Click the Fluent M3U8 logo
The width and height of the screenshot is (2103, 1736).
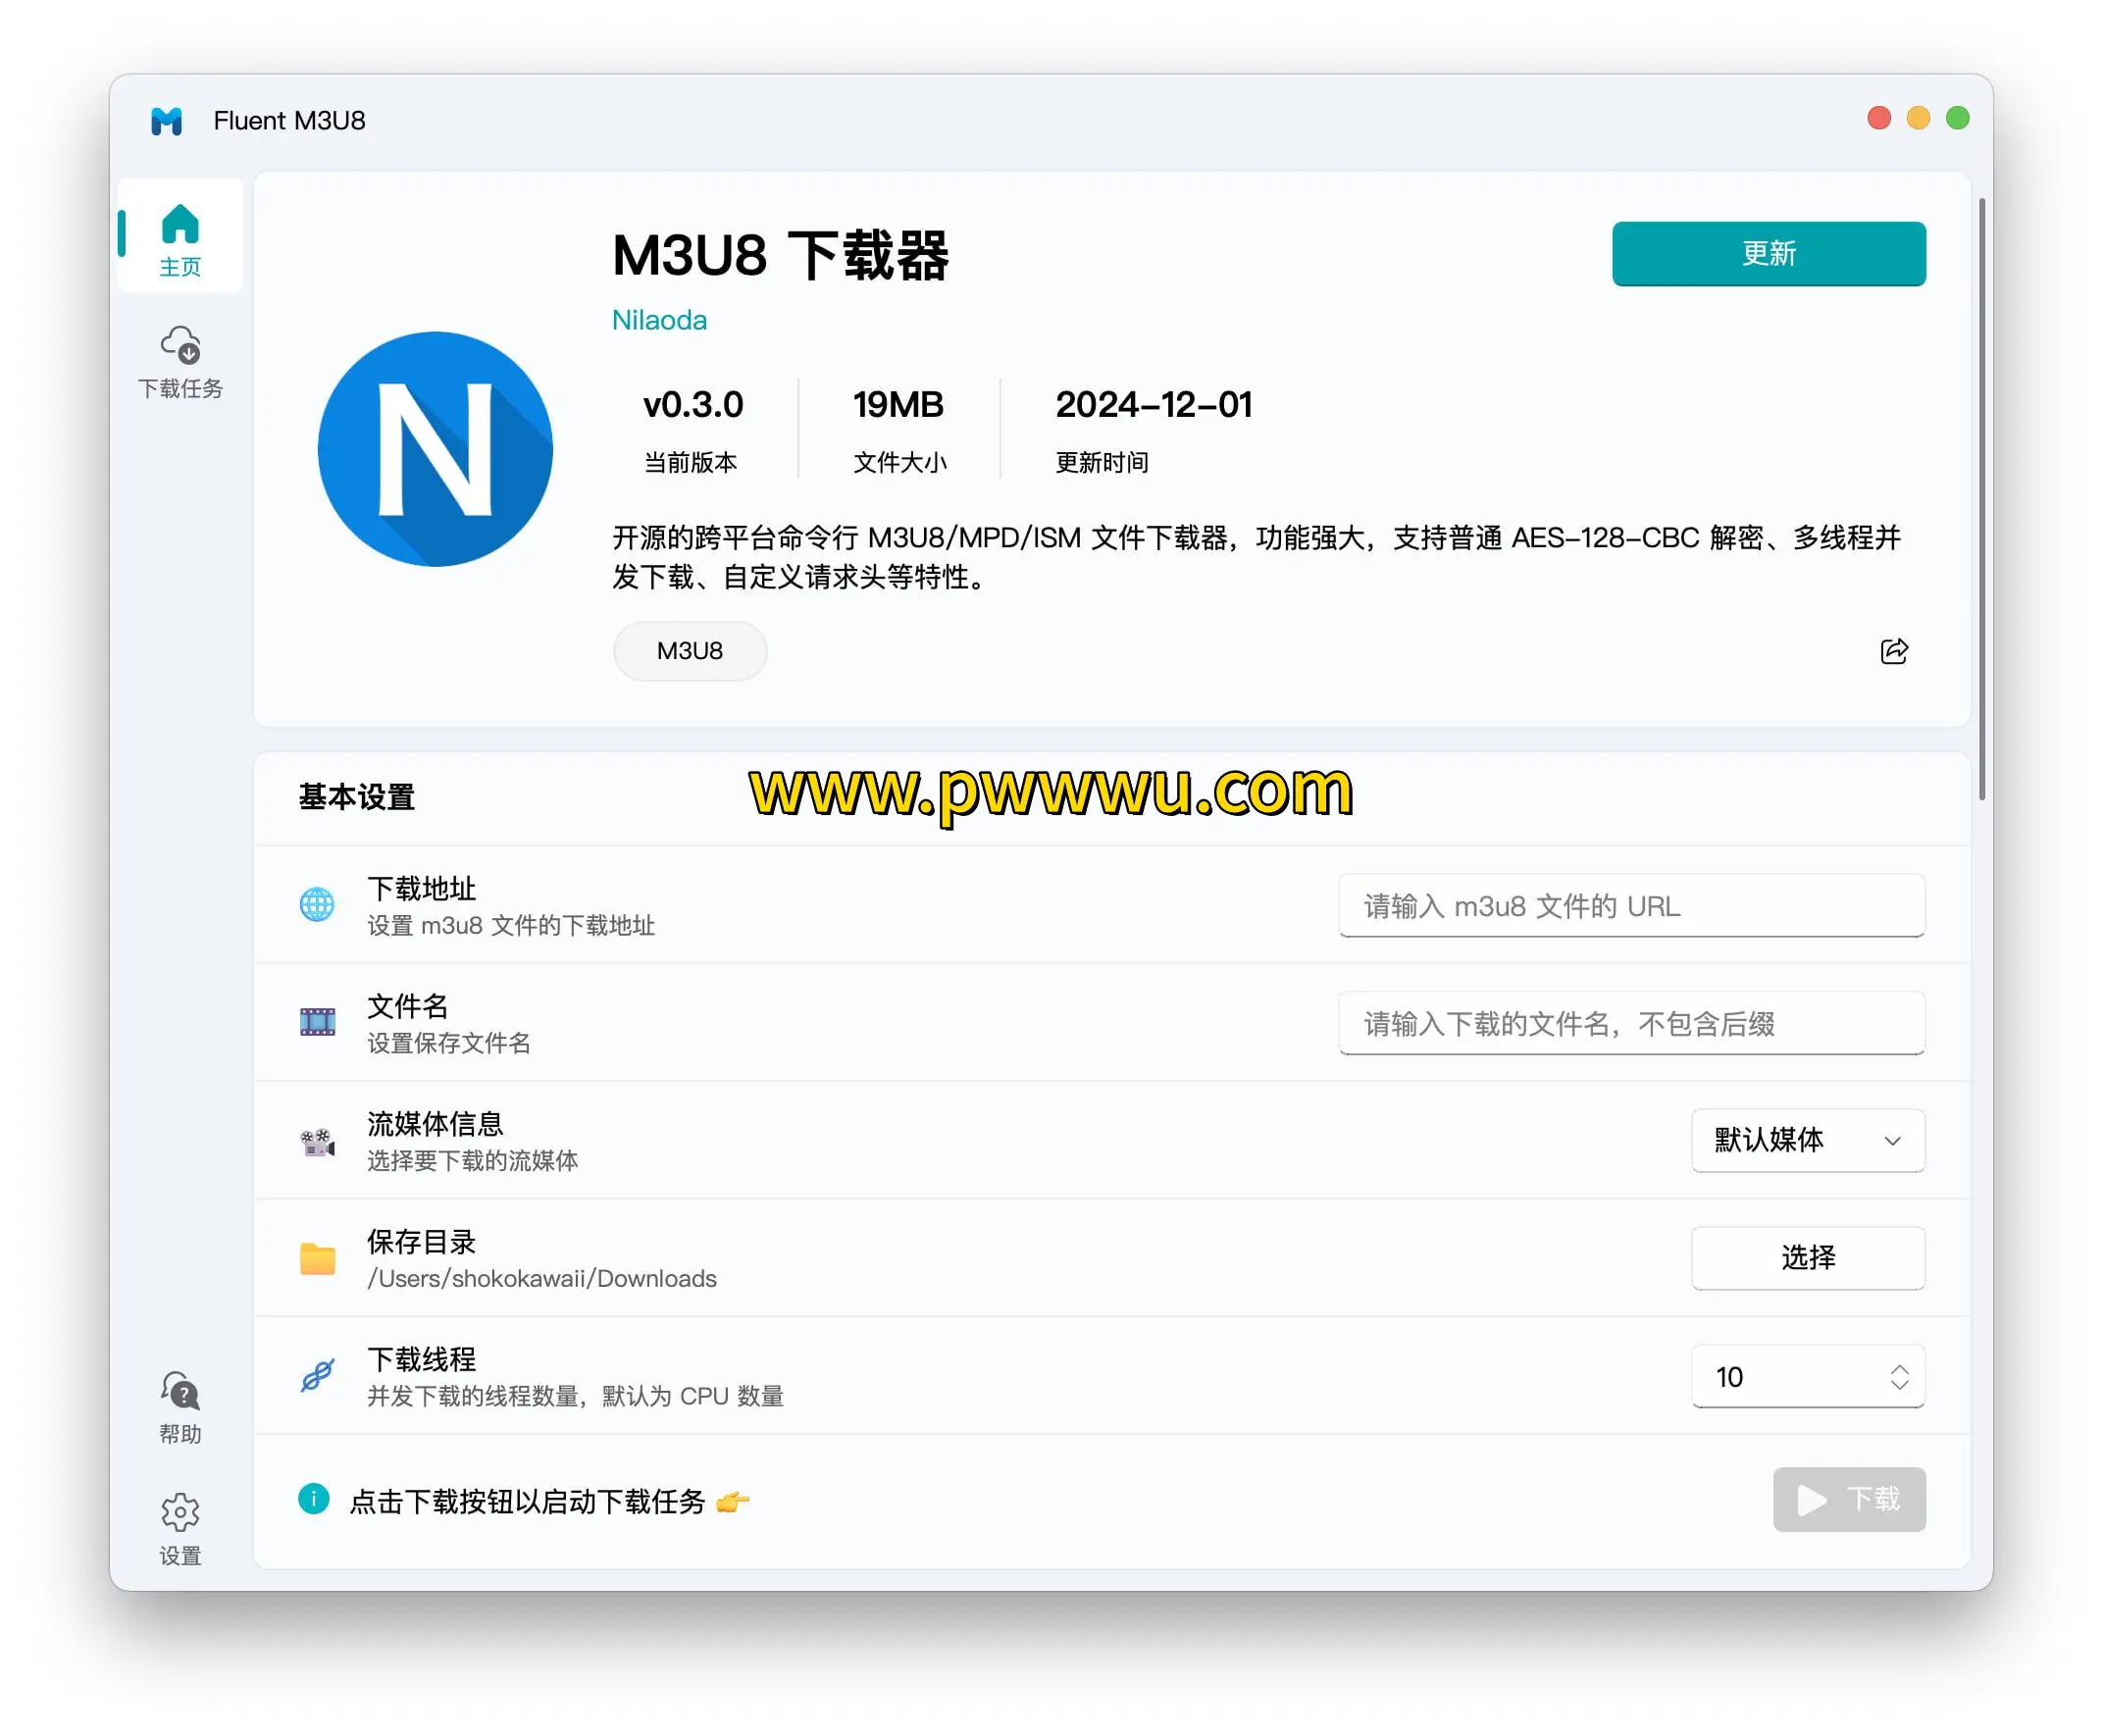166,120
